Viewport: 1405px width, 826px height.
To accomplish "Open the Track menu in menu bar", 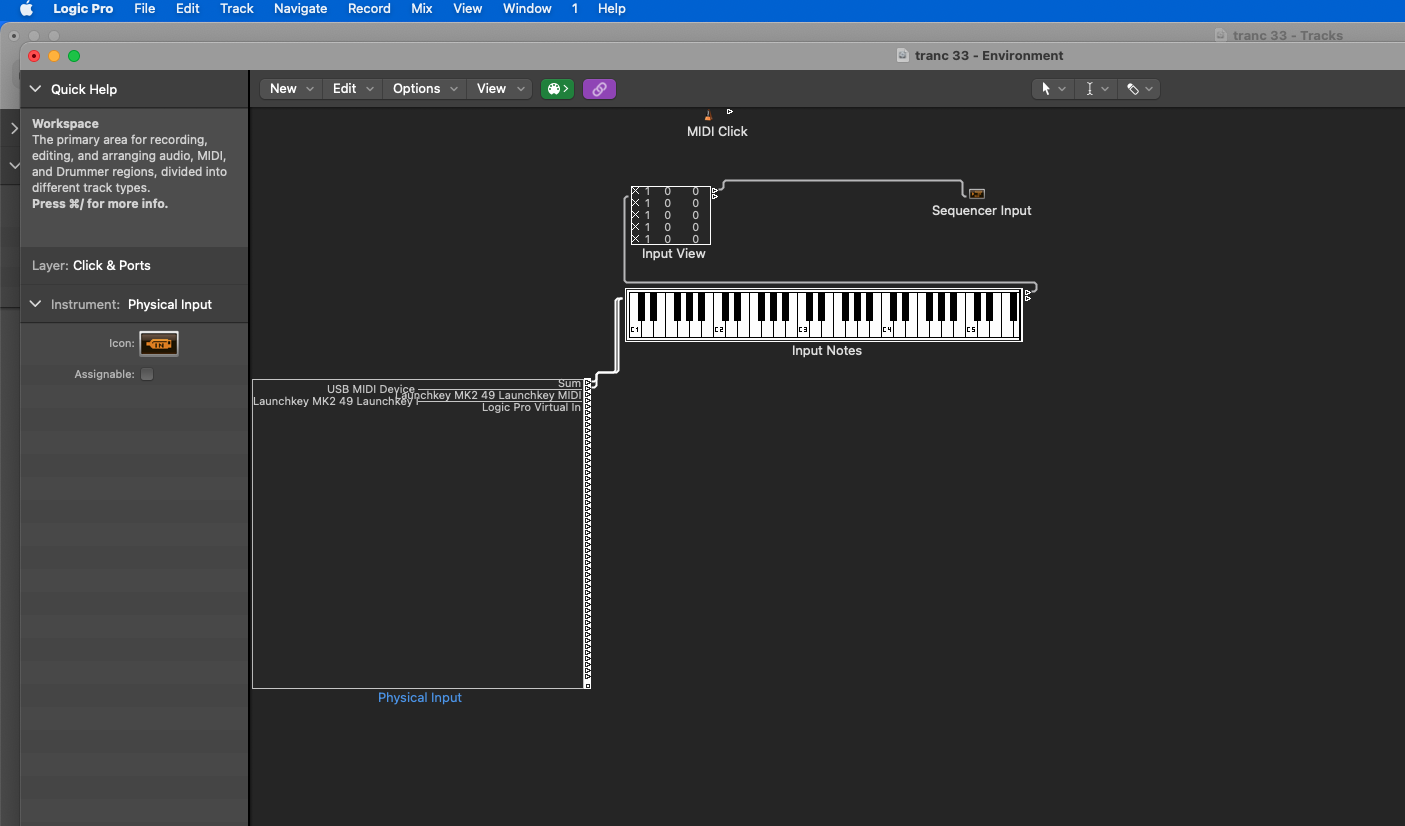I will pyautogui.click(x=236, y=9).
